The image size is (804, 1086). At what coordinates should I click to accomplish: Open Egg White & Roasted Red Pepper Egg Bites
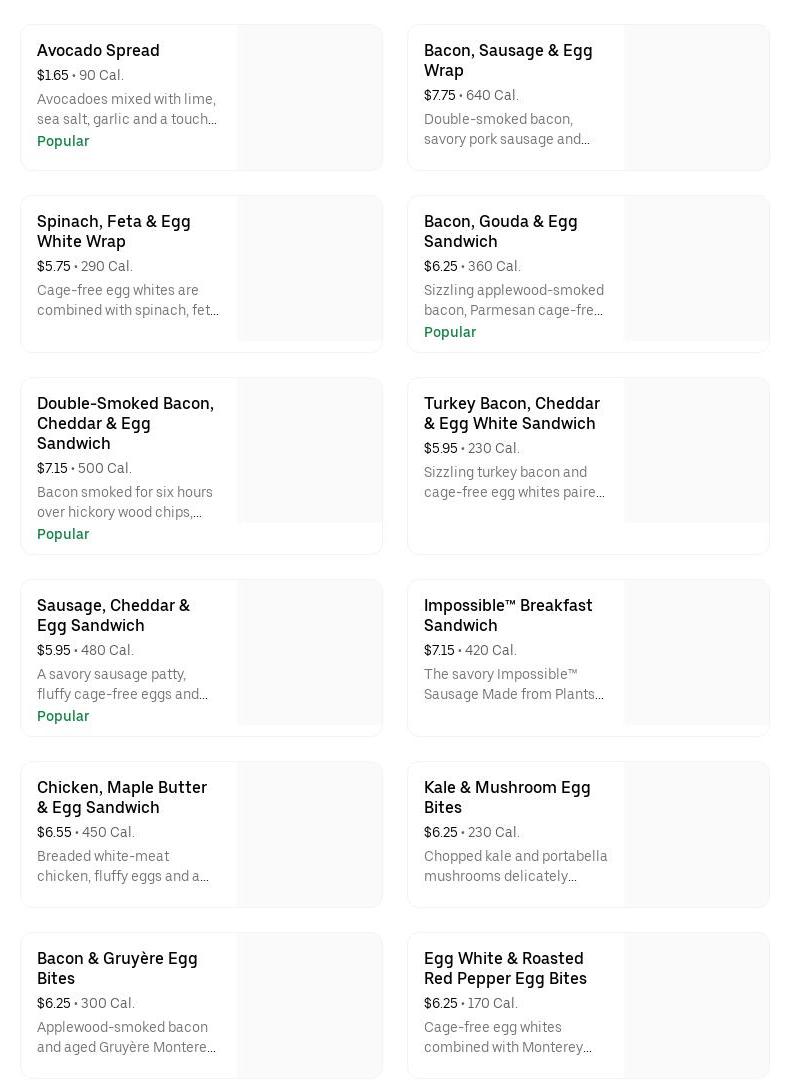(505, 968)
